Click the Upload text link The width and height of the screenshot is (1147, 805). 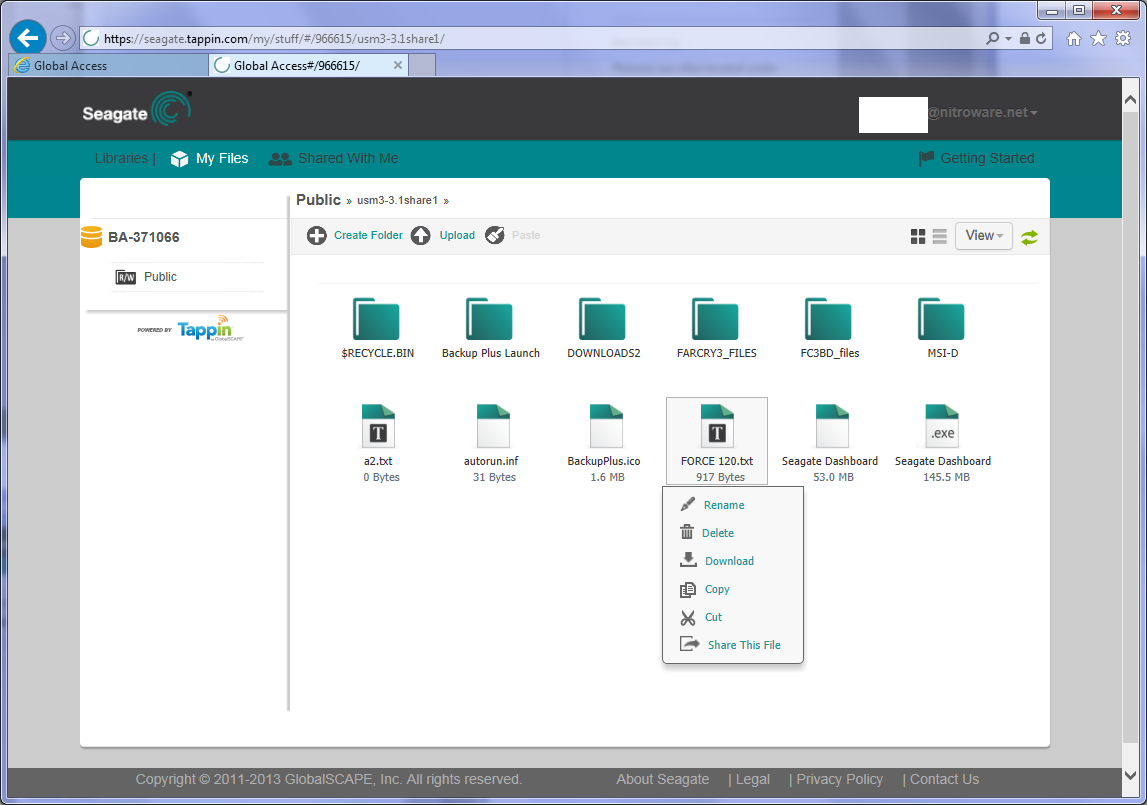(x=457, y=236)
